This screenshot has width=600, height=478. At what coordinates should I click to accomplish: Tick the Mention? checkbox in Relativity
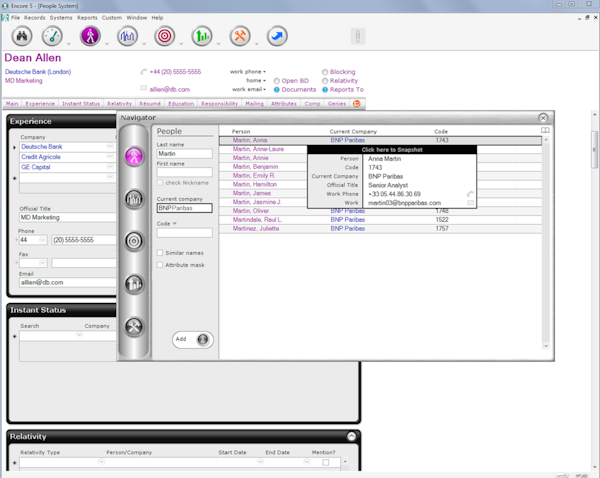coord(326,462)
